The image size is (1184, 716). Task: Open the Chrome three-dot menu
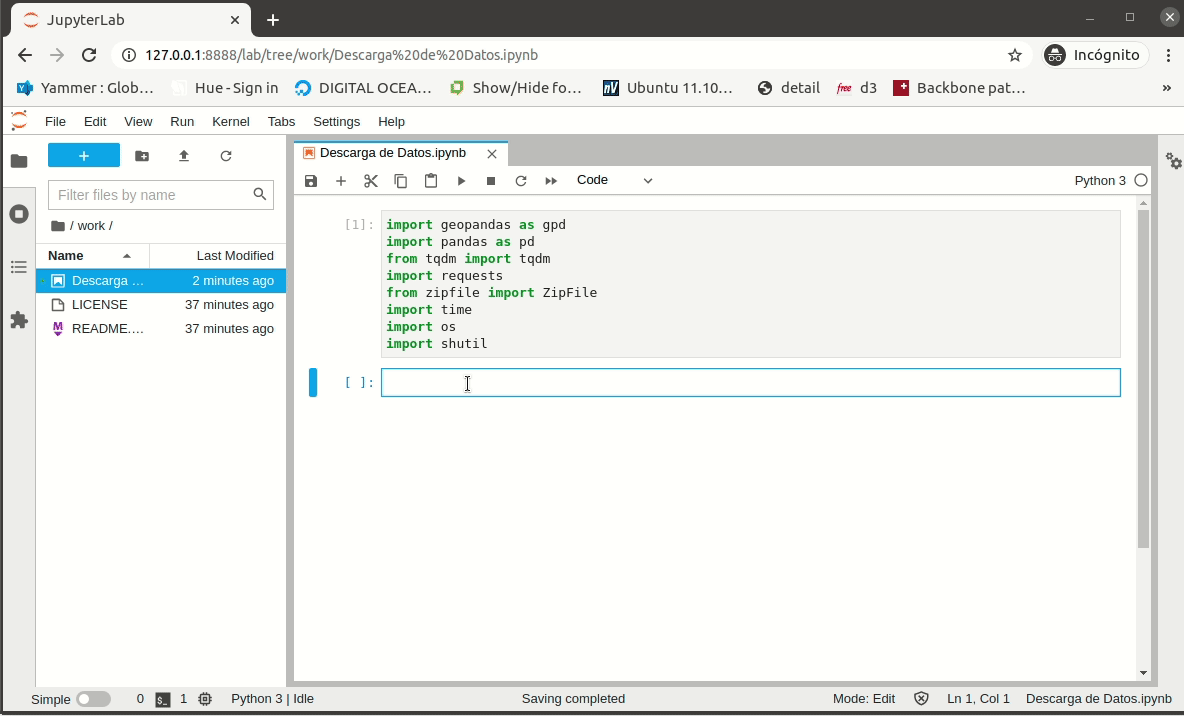pos(1168,55)
